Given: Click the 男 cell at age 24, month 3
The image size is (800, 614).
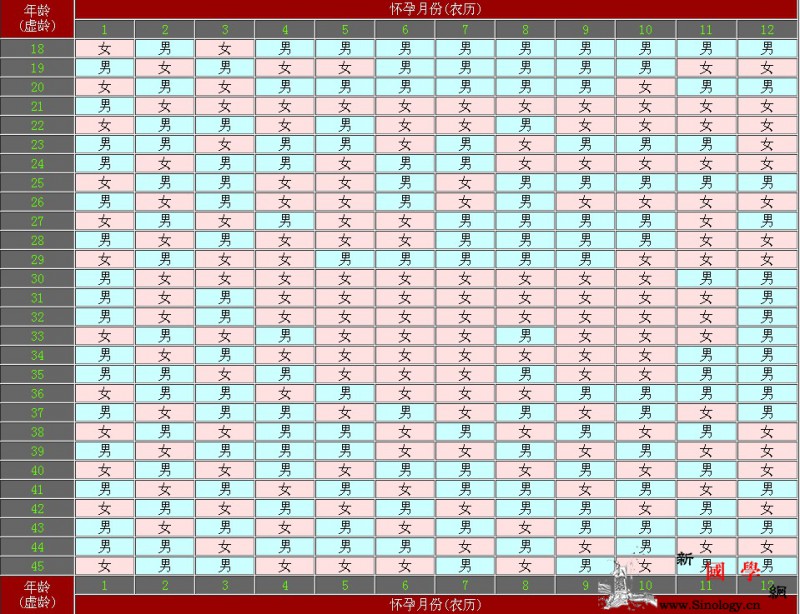Looking at the screenshot, I should click(x=225, y=164).
